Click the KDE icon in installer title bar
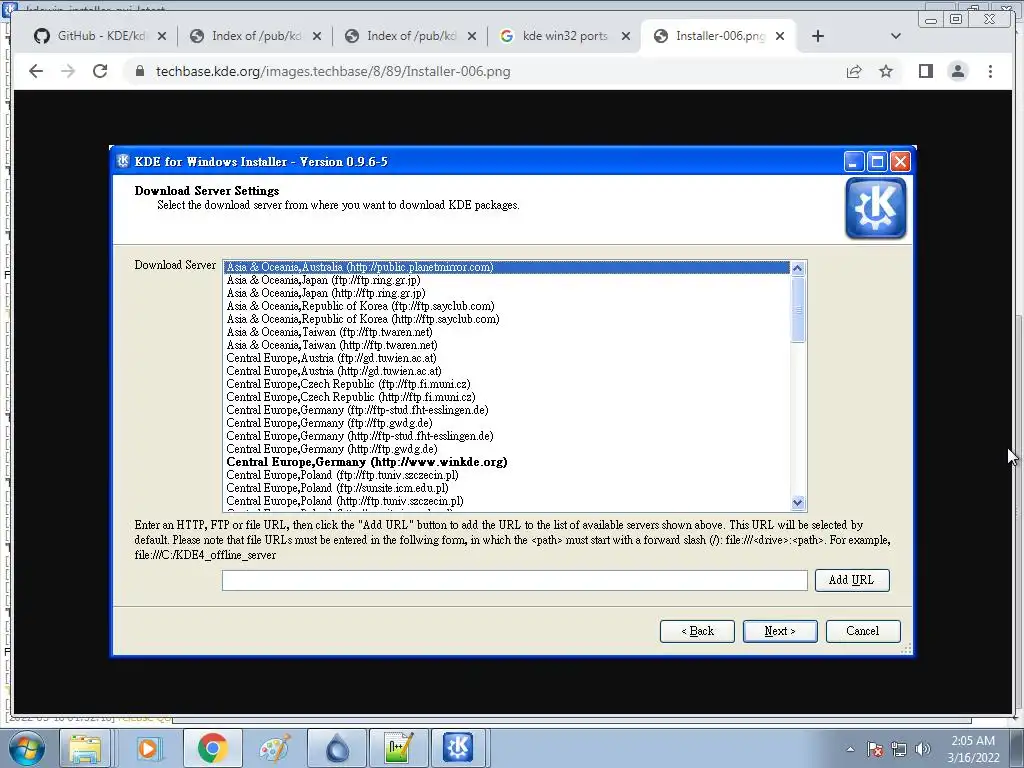The height and width of the screenshot is (768, 1024). coord(123,161)
